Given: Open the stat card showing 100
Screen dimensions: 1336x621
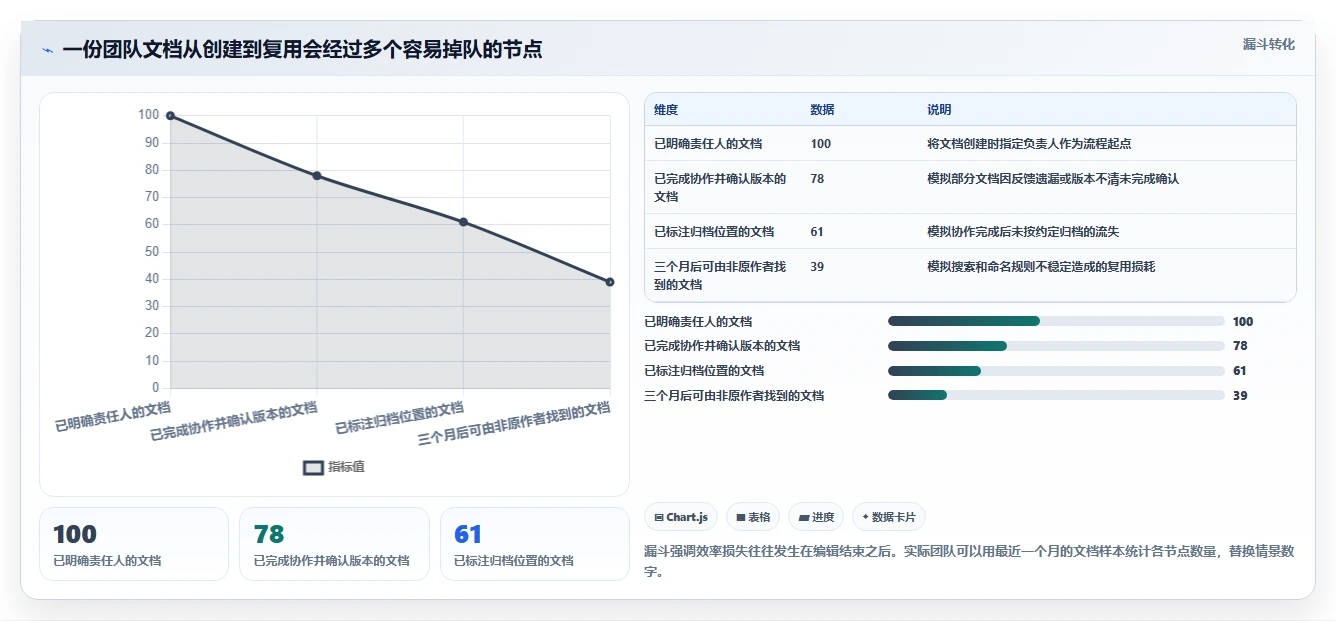Looking at the screenshot, I should coord(134,544).
